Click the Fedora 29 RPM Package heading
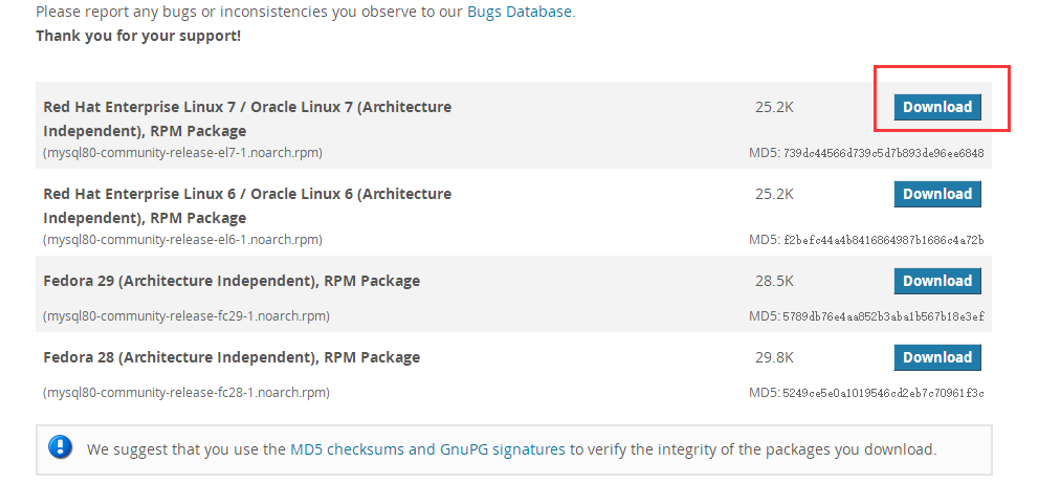This screenshot has height=488, width=1056. click(231, 281)
